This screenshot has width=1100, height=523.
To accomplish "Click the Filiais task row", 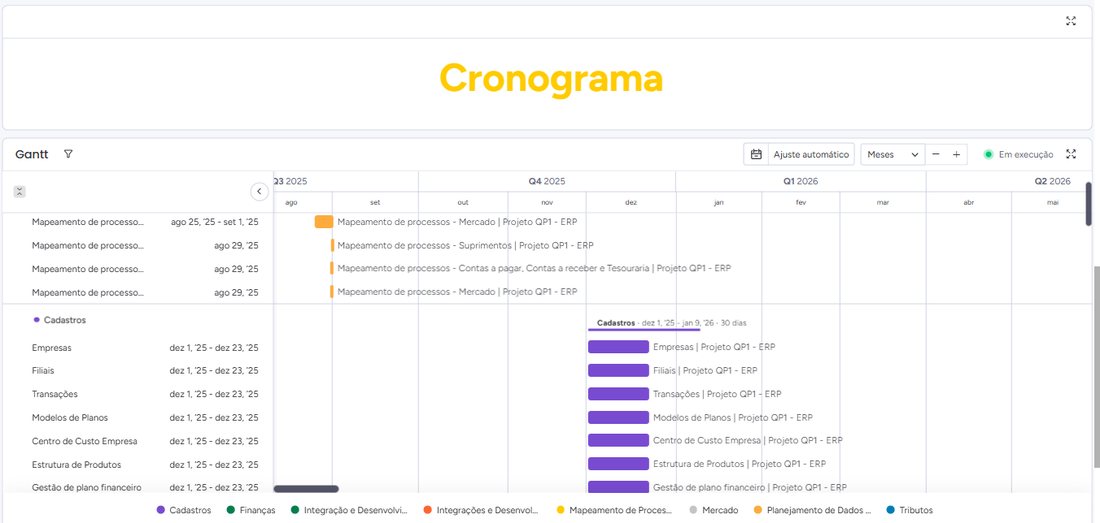I will click(138, 370).
